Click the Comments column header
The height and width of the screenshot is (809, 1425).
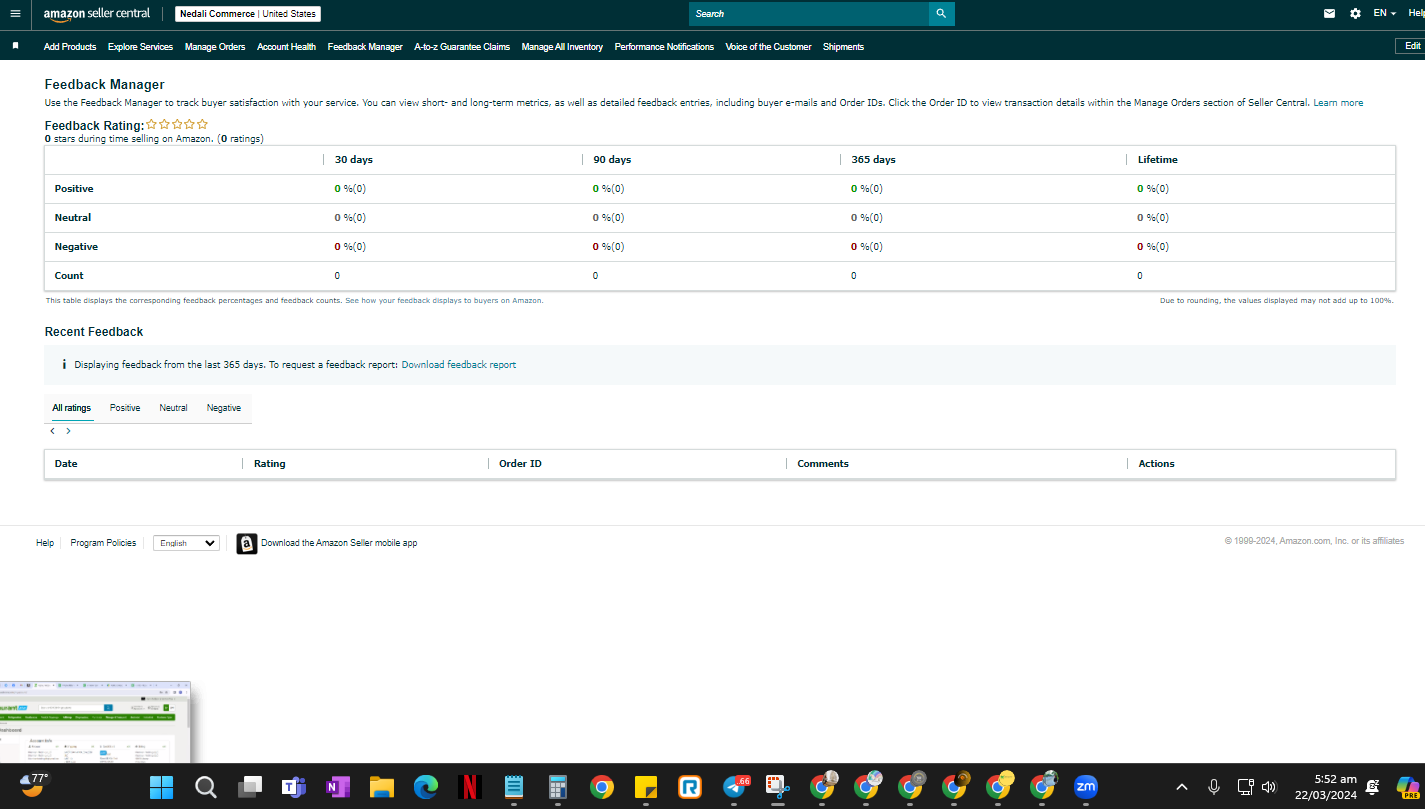tap(823, 464)
